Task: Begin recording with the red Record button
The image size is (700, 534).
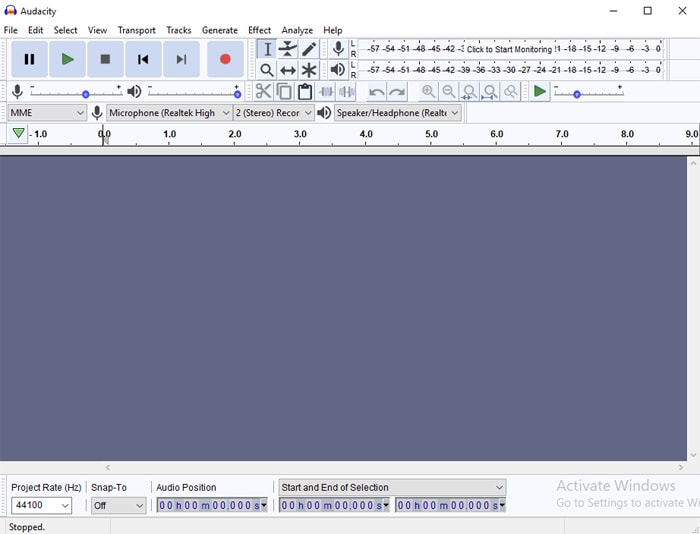Action: [225, 59]
